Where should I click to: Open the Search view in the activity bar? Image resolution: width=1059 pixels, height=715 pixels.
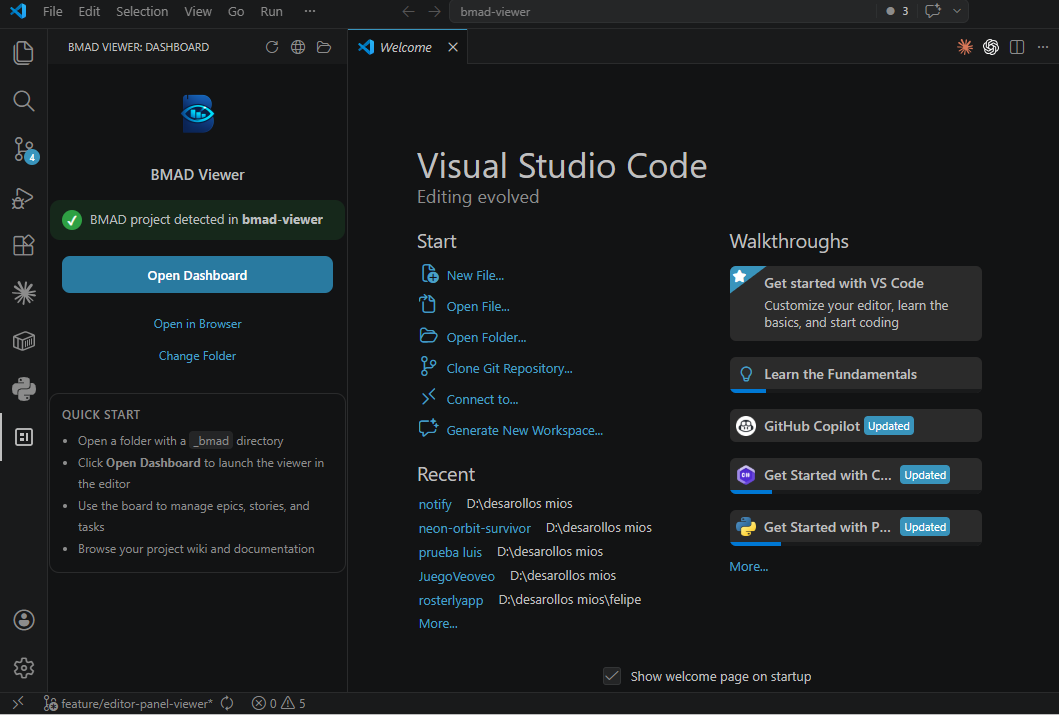click(x=23, y=101)
